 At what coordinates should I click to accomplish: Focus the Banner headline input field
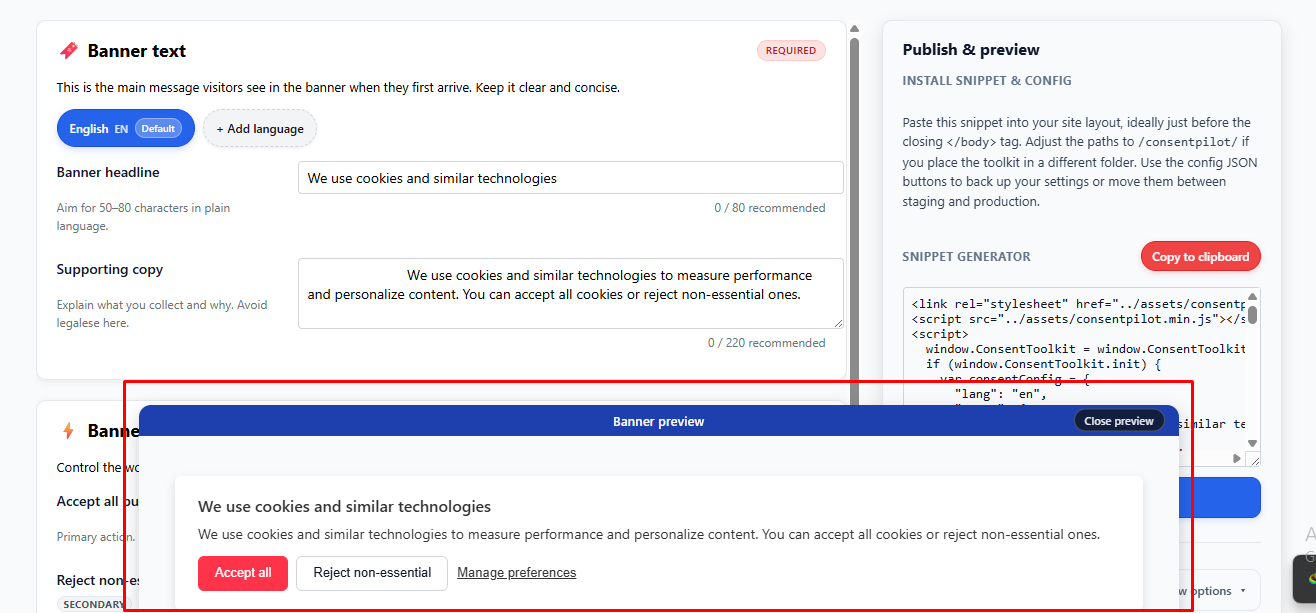[570, 178]
